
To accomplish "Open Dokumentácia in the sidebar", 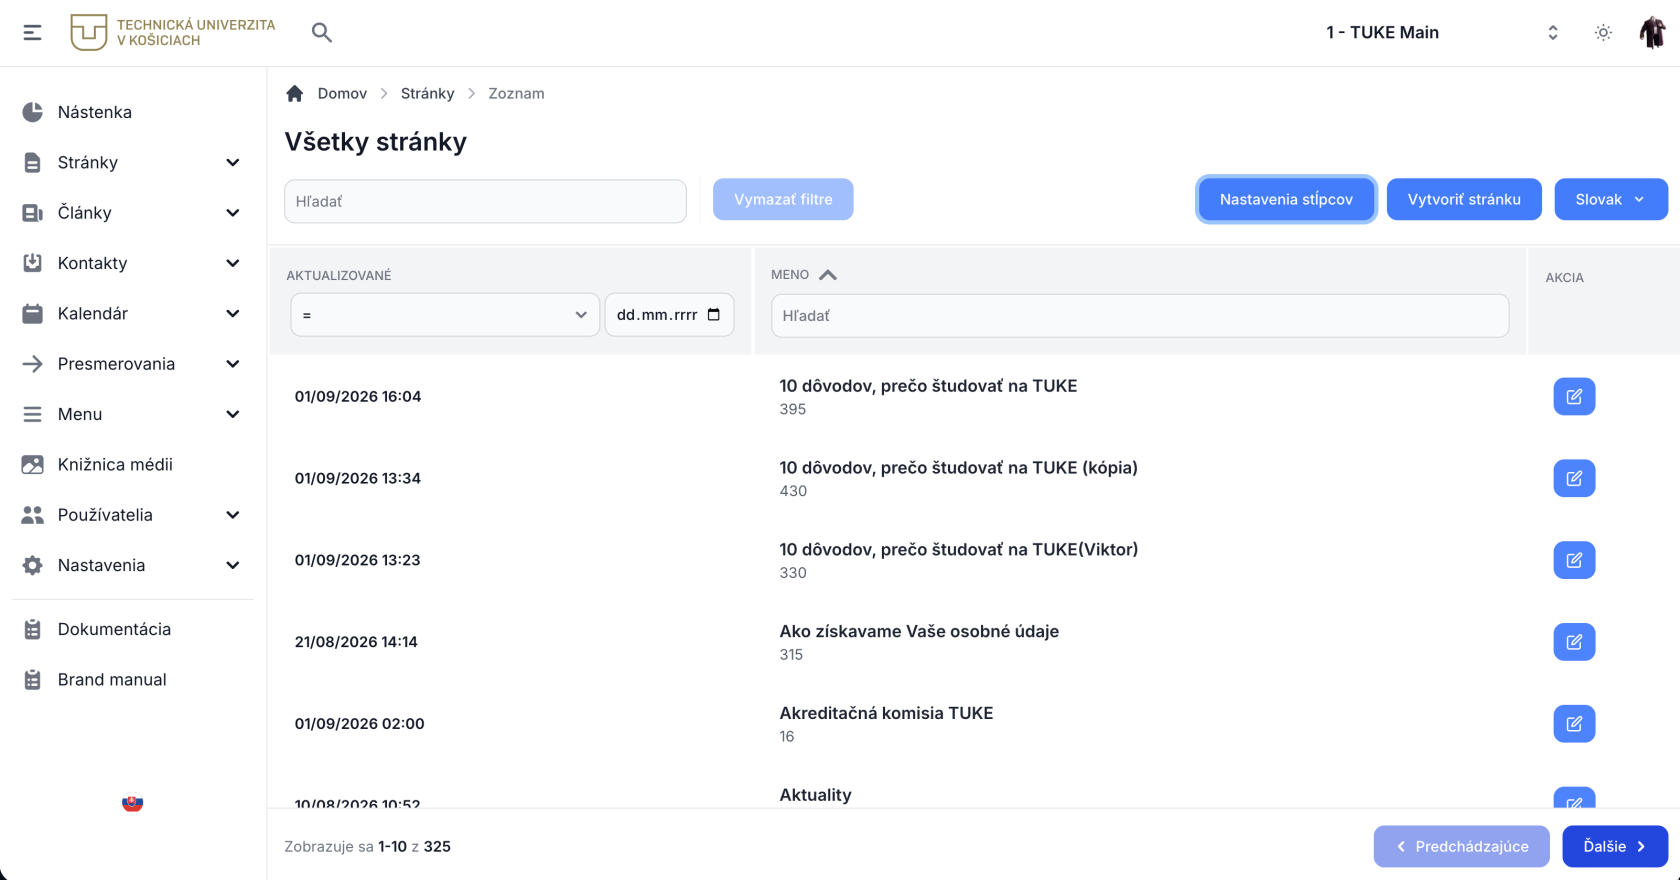I will tap(133, 629).
